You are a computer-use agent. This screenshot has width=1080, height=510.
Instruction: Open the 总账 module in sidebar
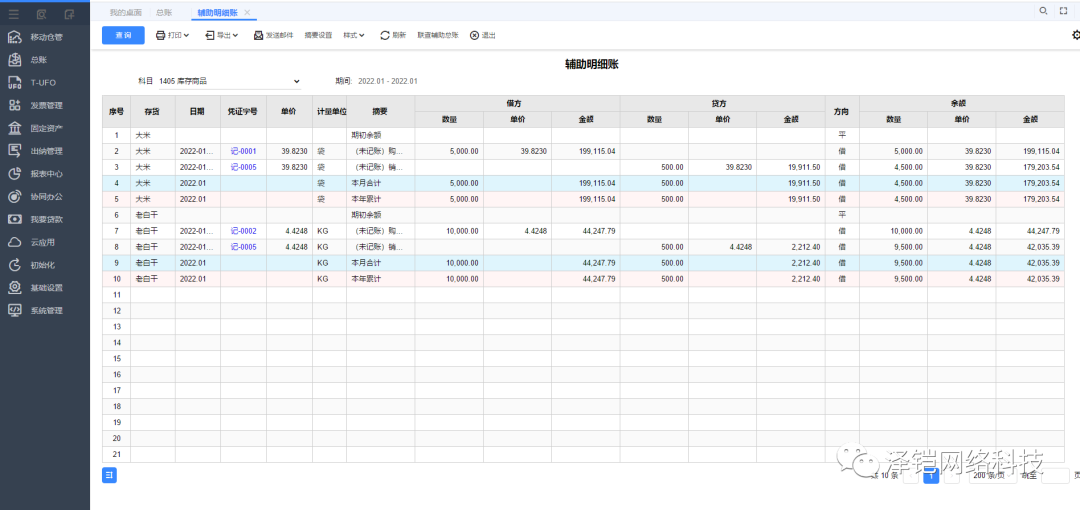tap(38, 60)
